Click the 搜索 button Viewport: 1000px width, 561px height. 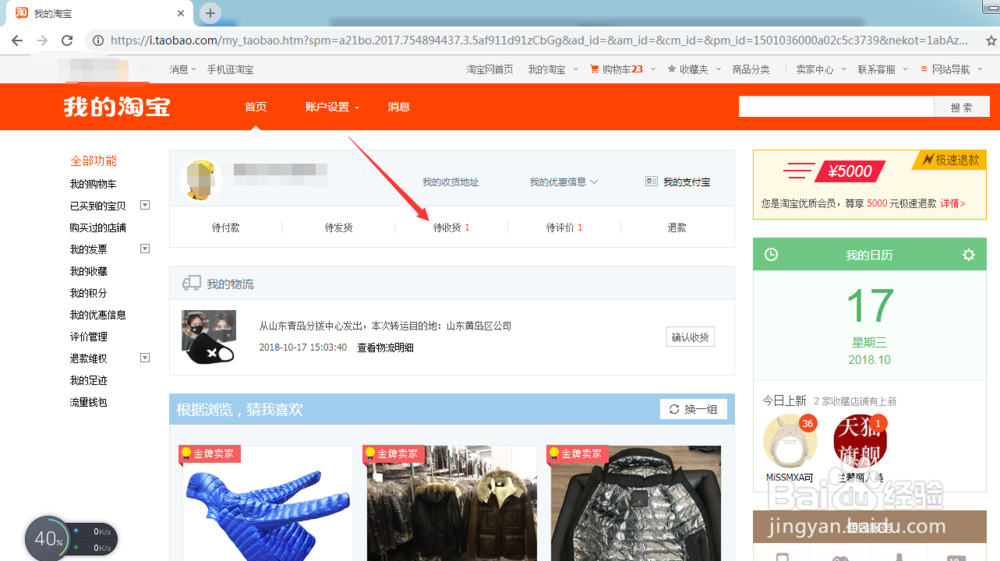[962, 106]
